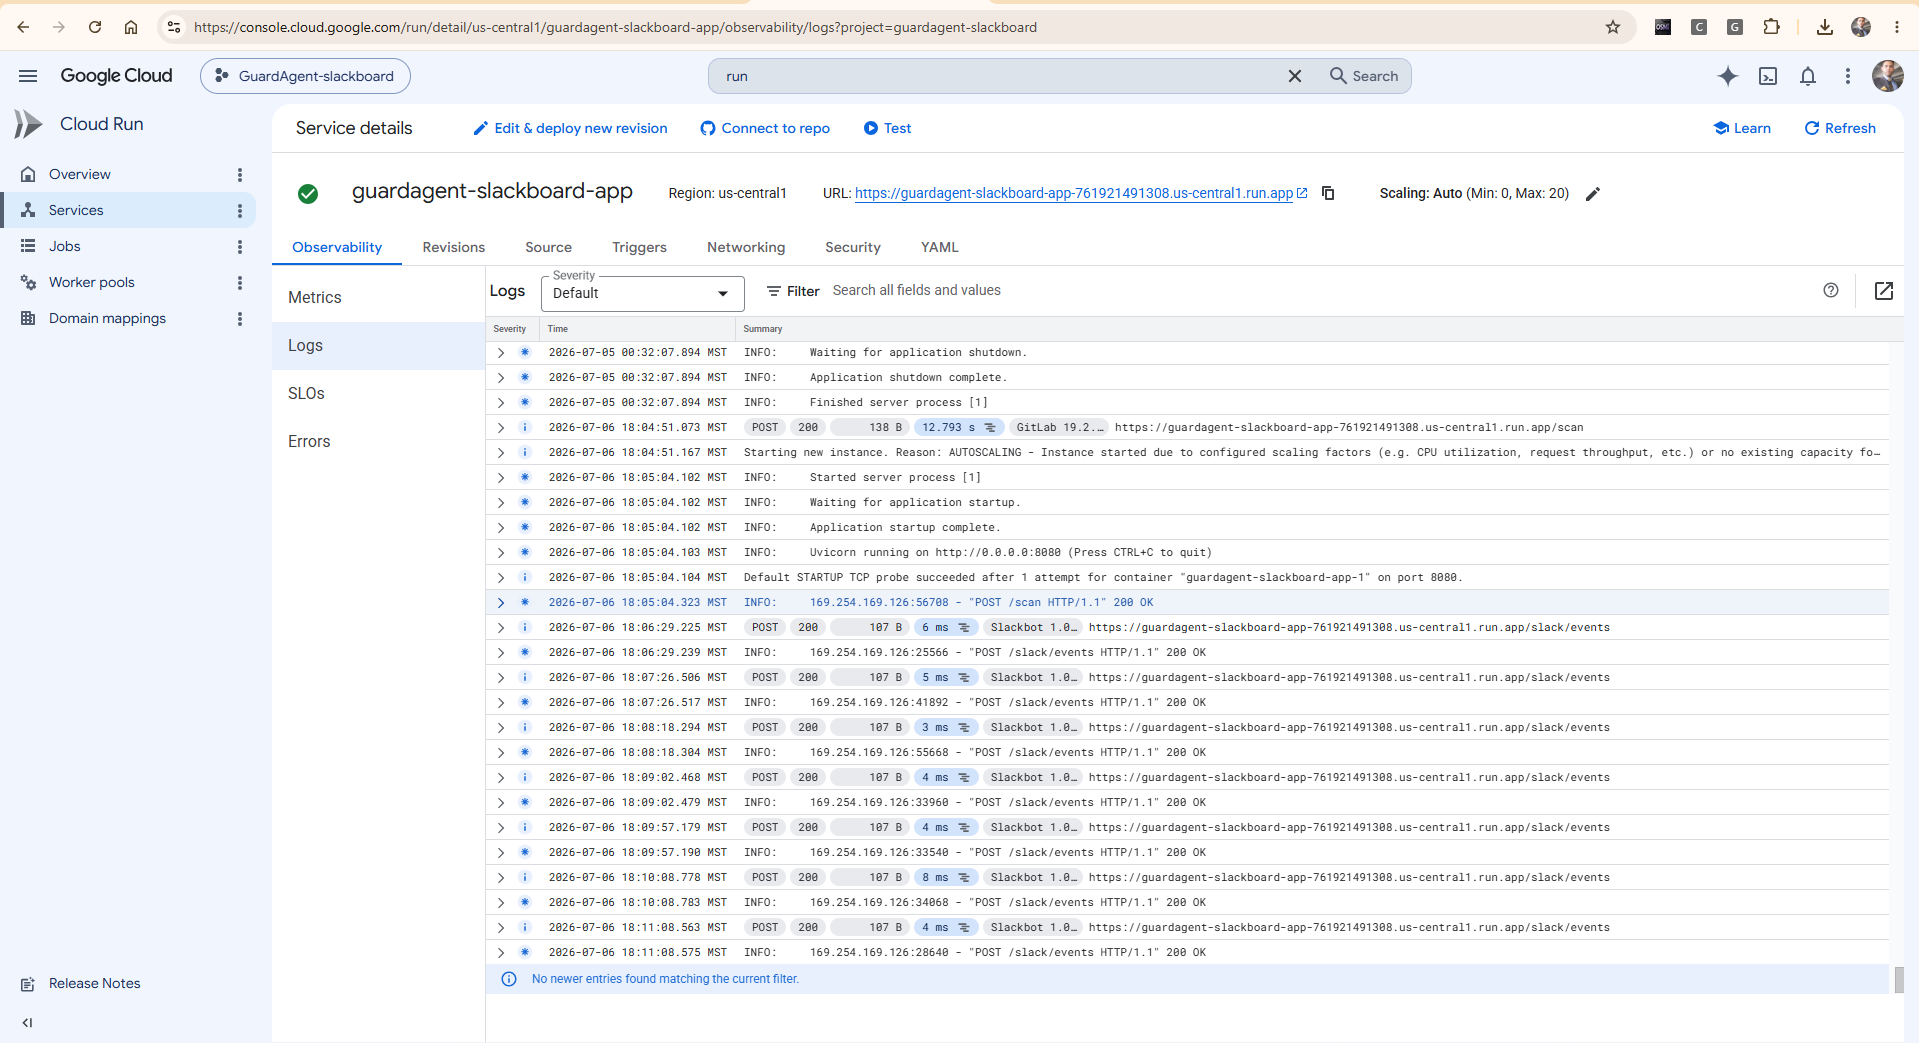1919x1043 pixels.
Task: Go back in browser history
Action: pos(23,27)
